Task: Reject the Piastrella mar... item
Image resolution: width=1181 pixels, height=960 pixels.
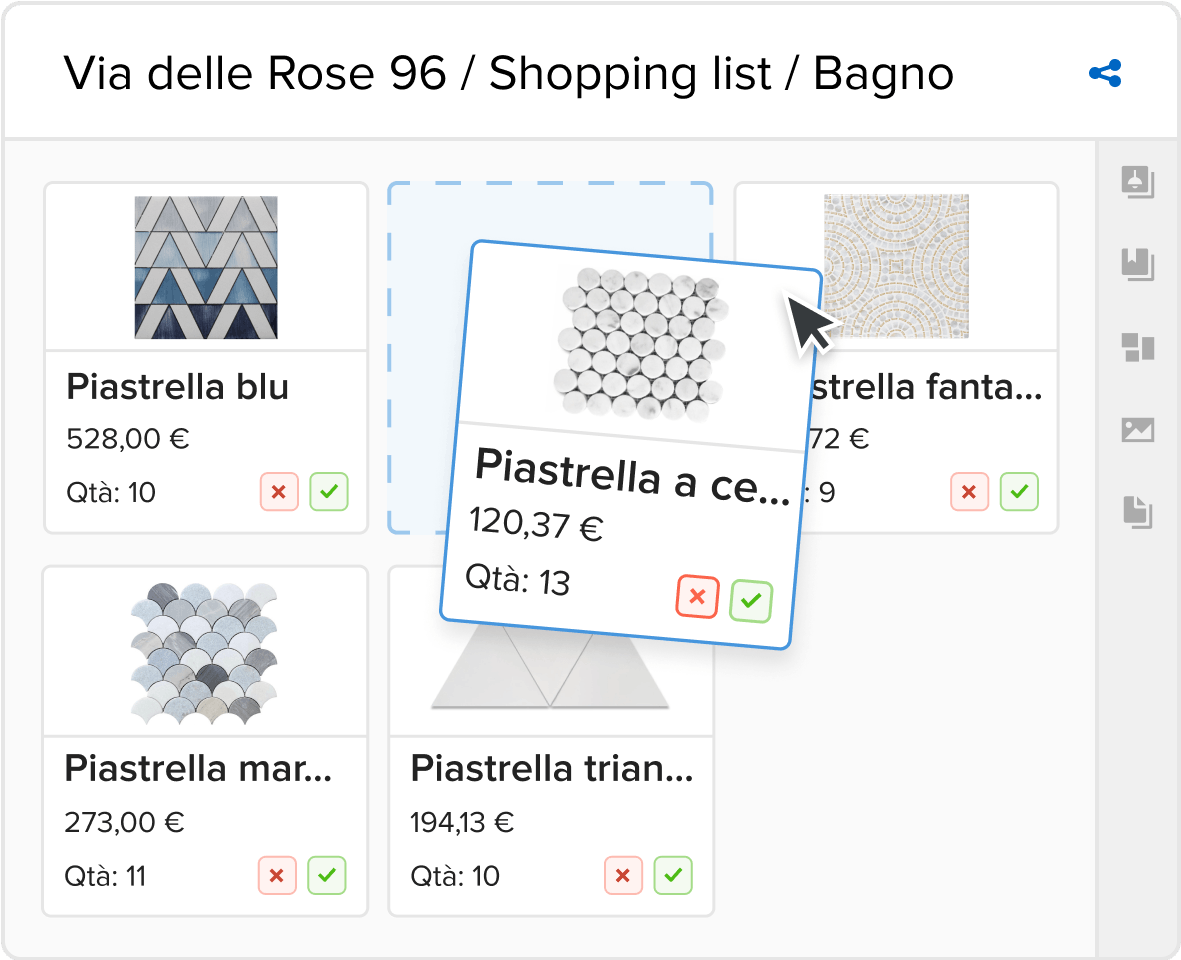Action: [x=277, y=875]
